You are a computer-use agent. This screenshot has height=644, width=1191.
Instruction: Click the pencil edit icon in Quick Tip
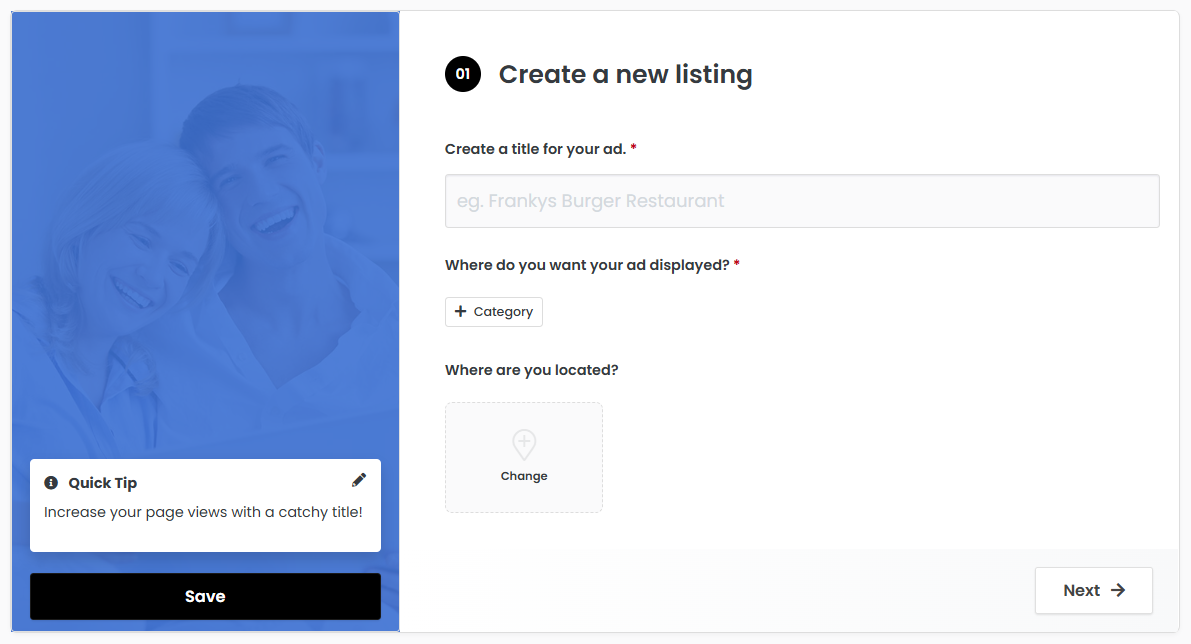(359, 480)
